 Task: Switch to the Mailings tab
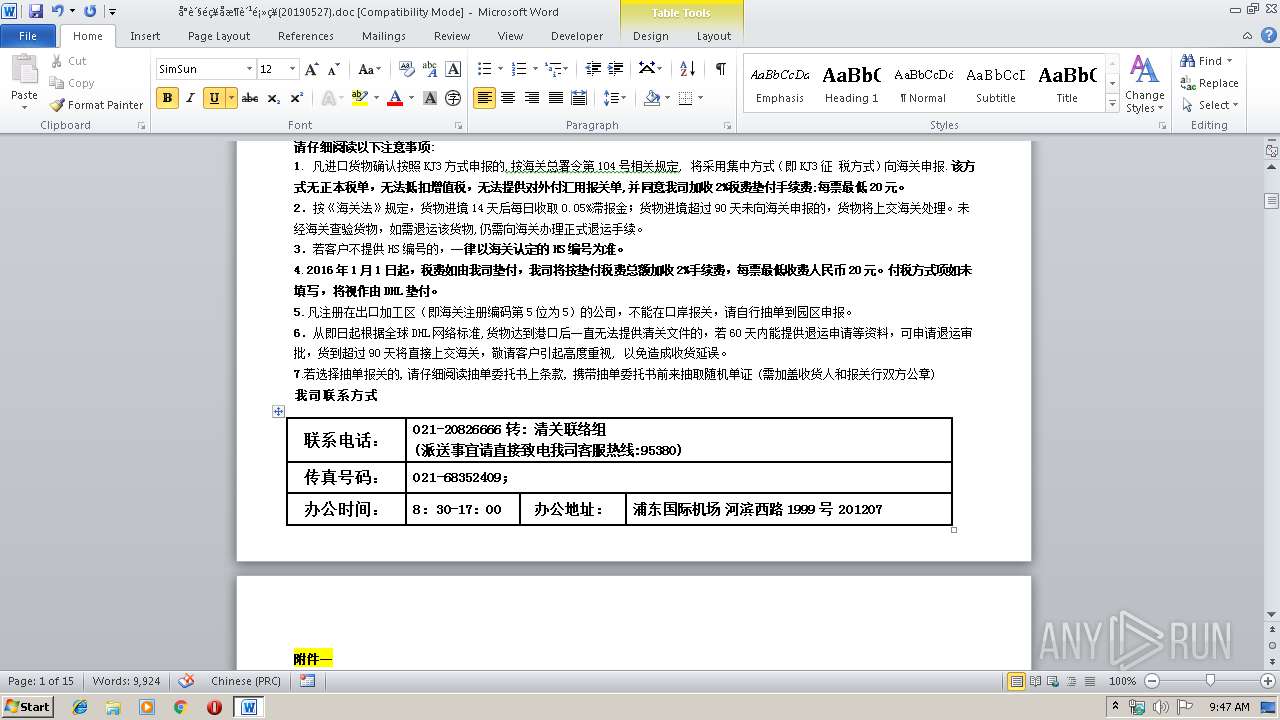[384, 36]
